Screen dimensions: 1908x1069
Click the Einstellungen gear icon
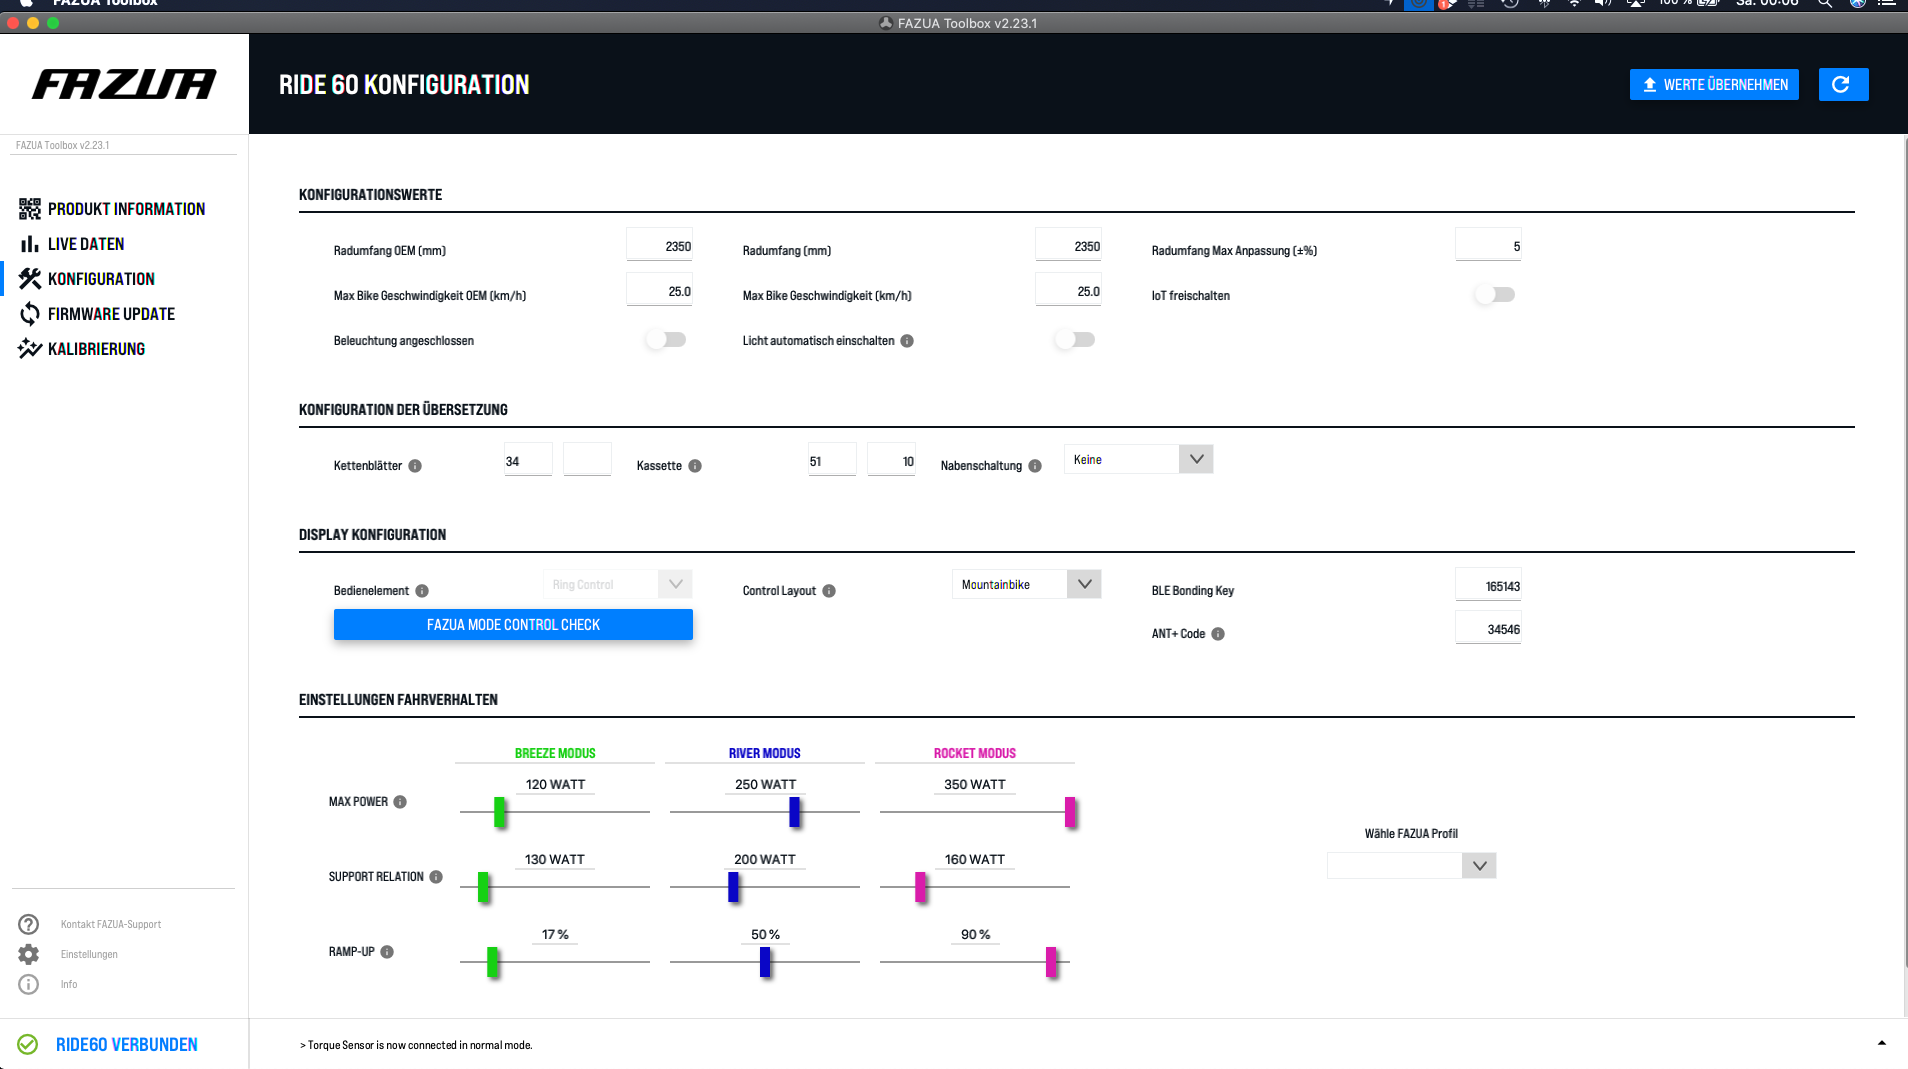pyautogui.click(x=29, y=954)
